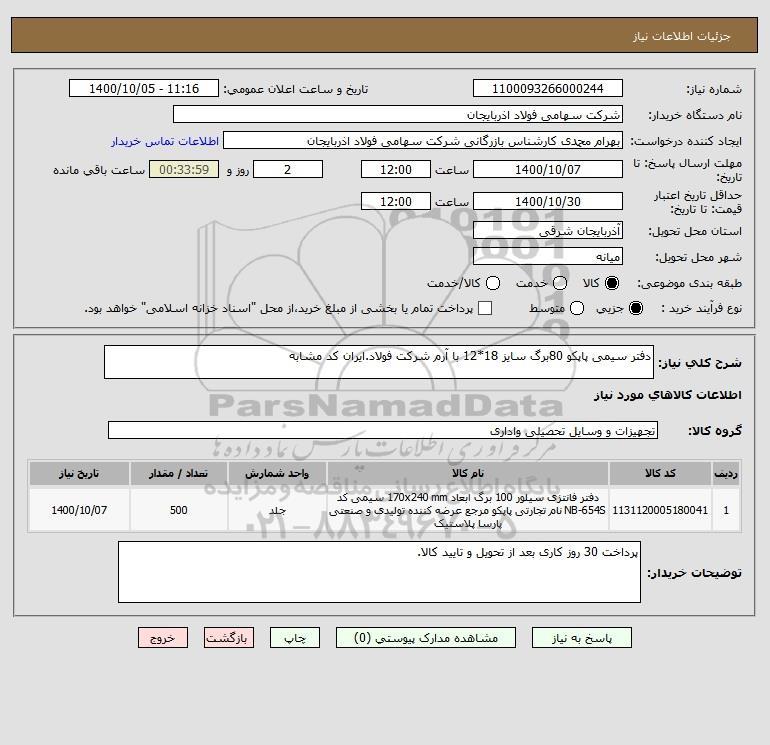Select the متوسط purchase type radio
This screenshot has width=770, height=745.
click(577, 308)
